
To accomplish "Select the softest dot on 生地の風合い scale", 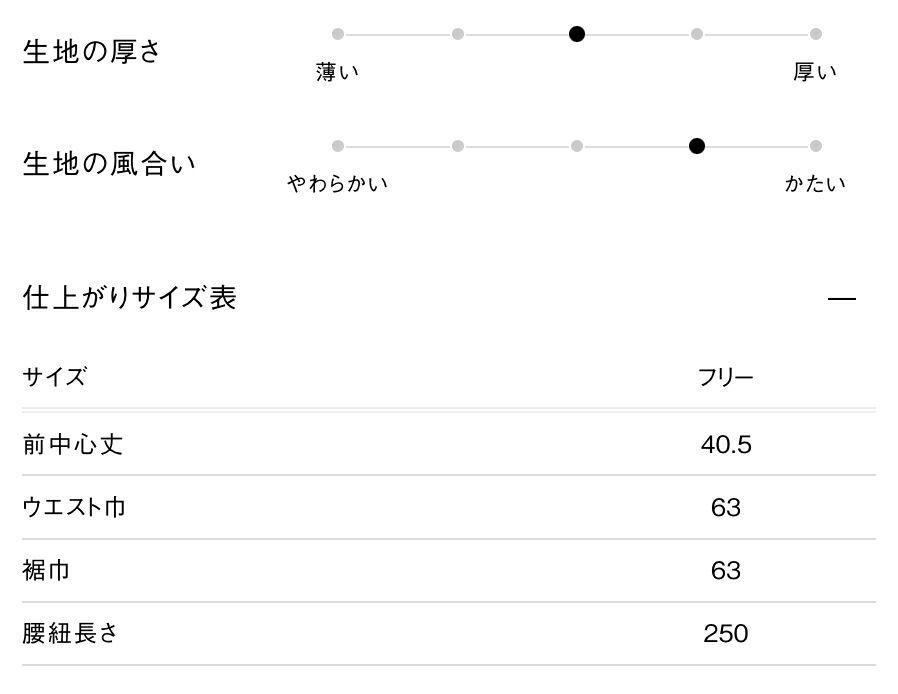I will coord(338,146).
